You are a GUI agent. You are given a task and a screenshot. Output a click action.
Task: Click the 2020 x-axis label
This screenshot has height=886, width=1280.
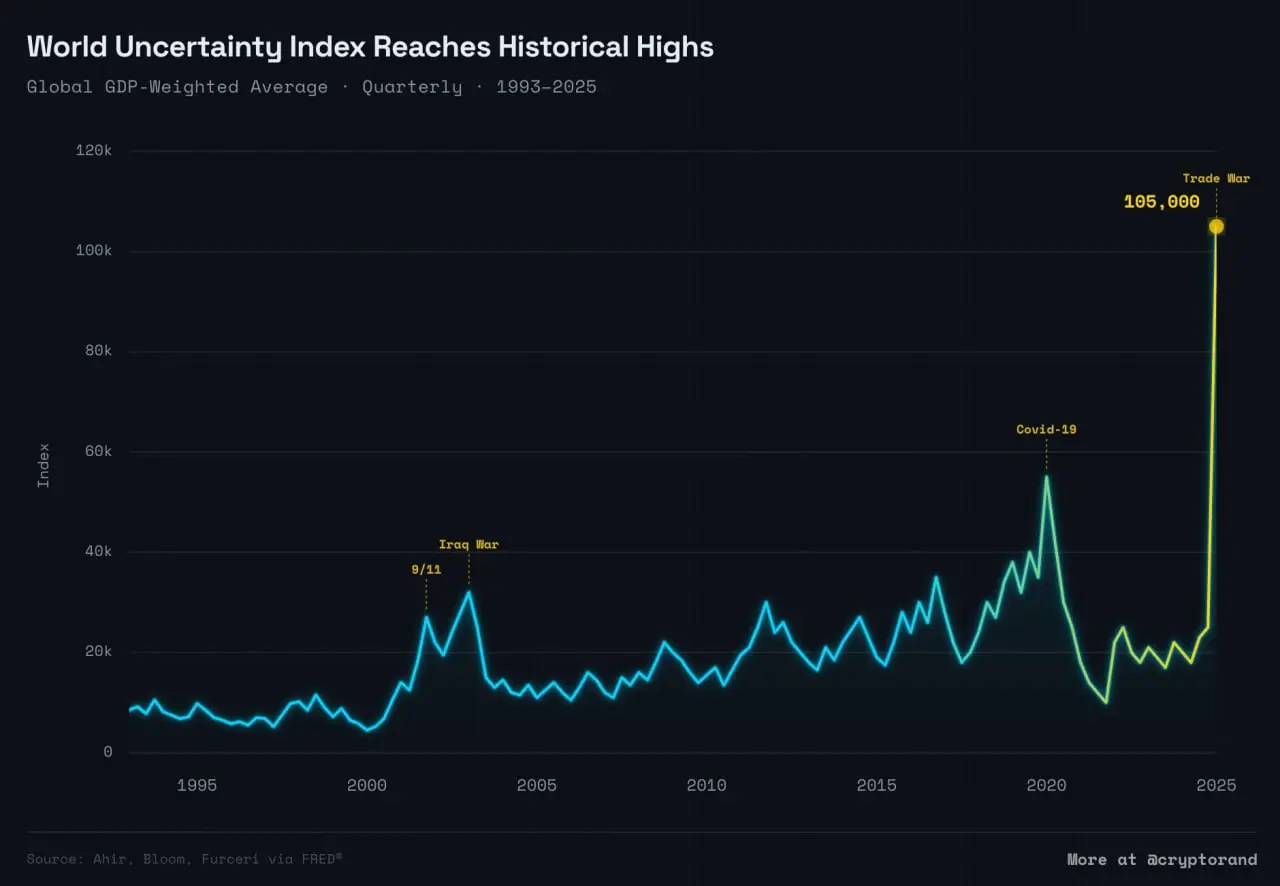[1046, 785]
